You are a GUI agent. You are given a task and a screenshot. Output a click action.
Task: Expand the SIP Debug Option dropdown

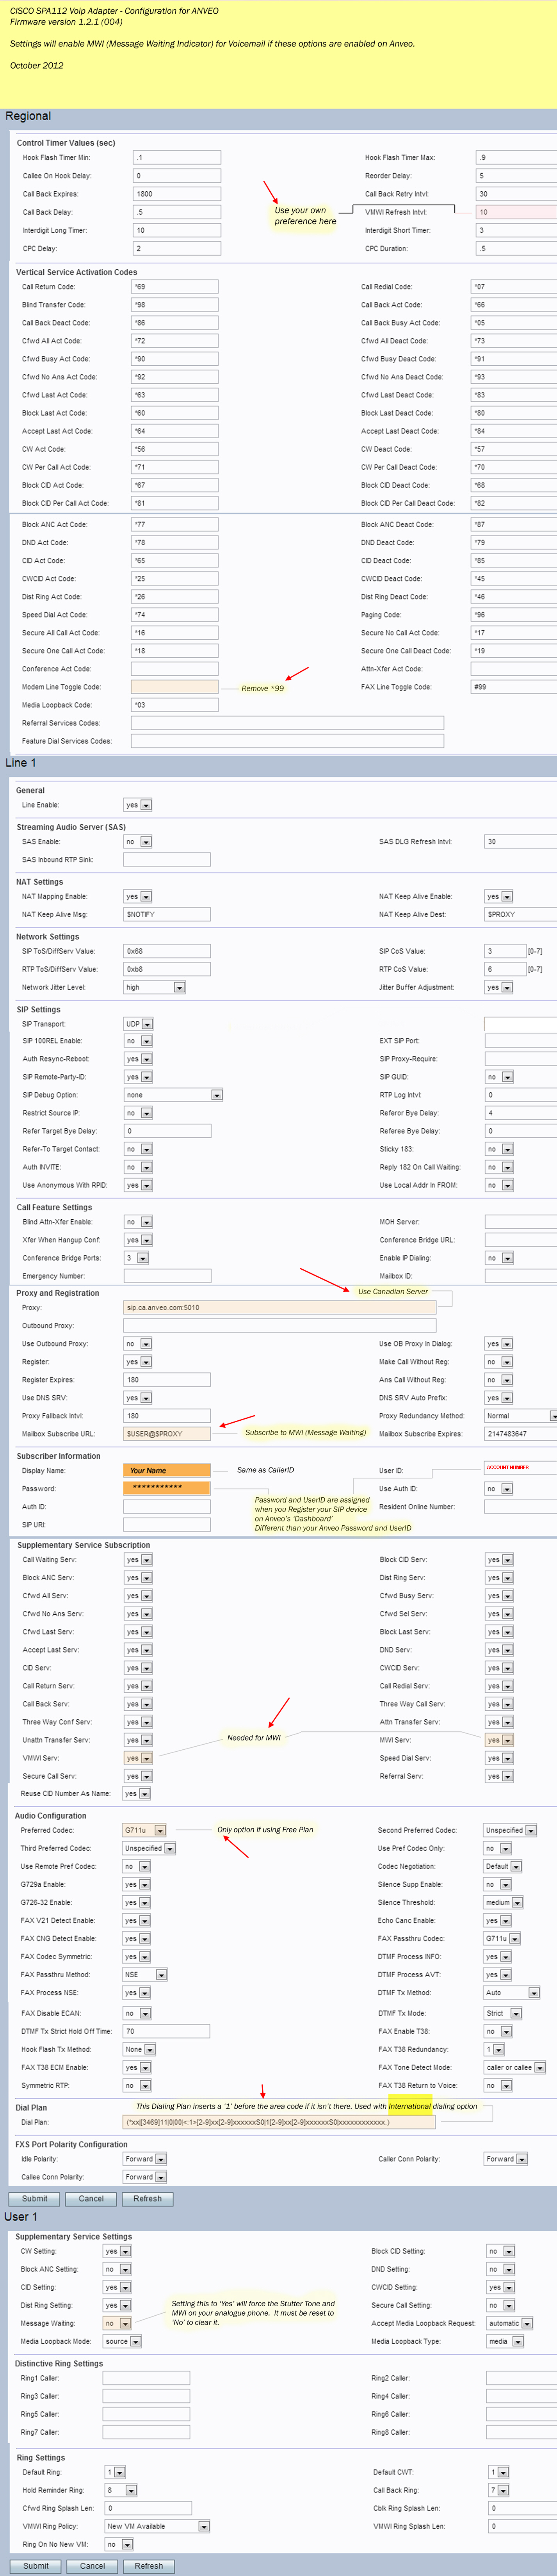(x=173, y=1095)
